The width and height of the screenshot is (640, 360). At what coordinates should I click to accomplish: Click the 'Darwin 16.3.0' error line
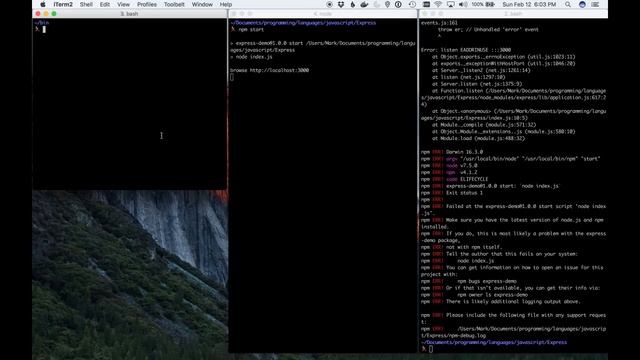point(452,152)
